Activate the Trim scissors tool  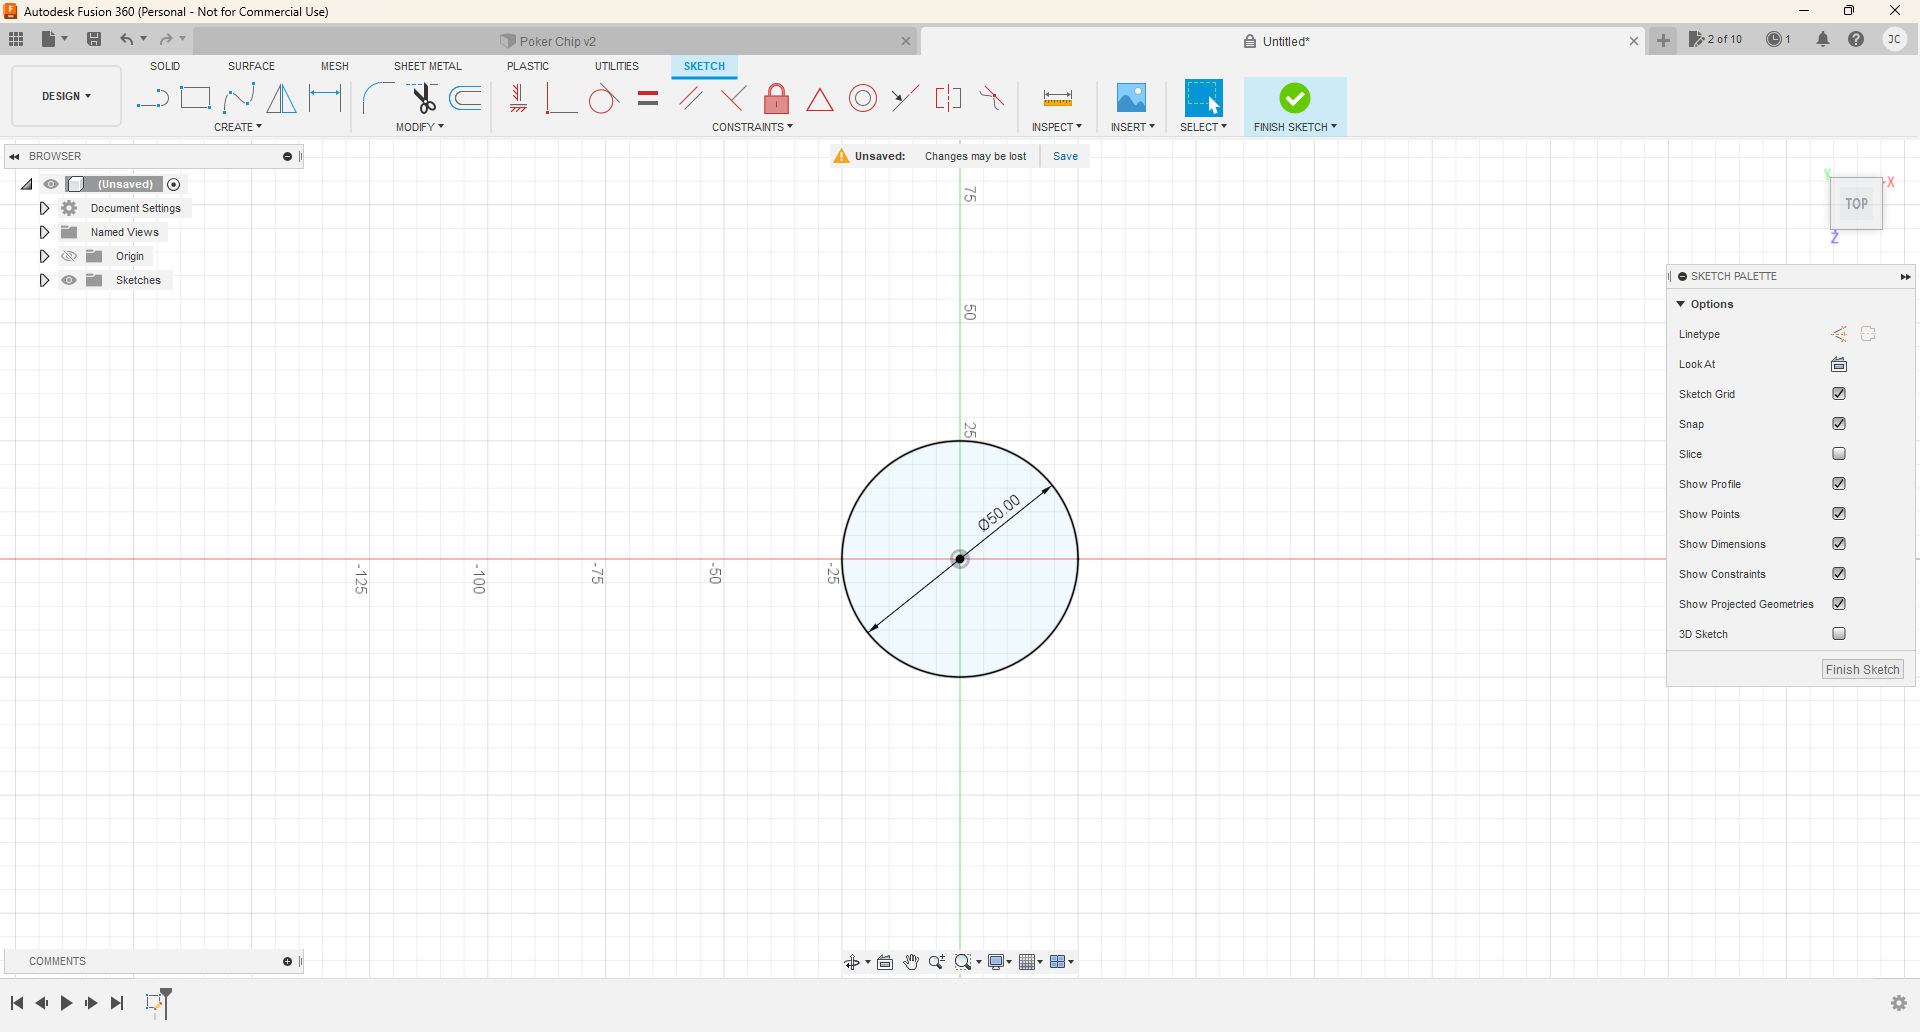coord(423,98)
